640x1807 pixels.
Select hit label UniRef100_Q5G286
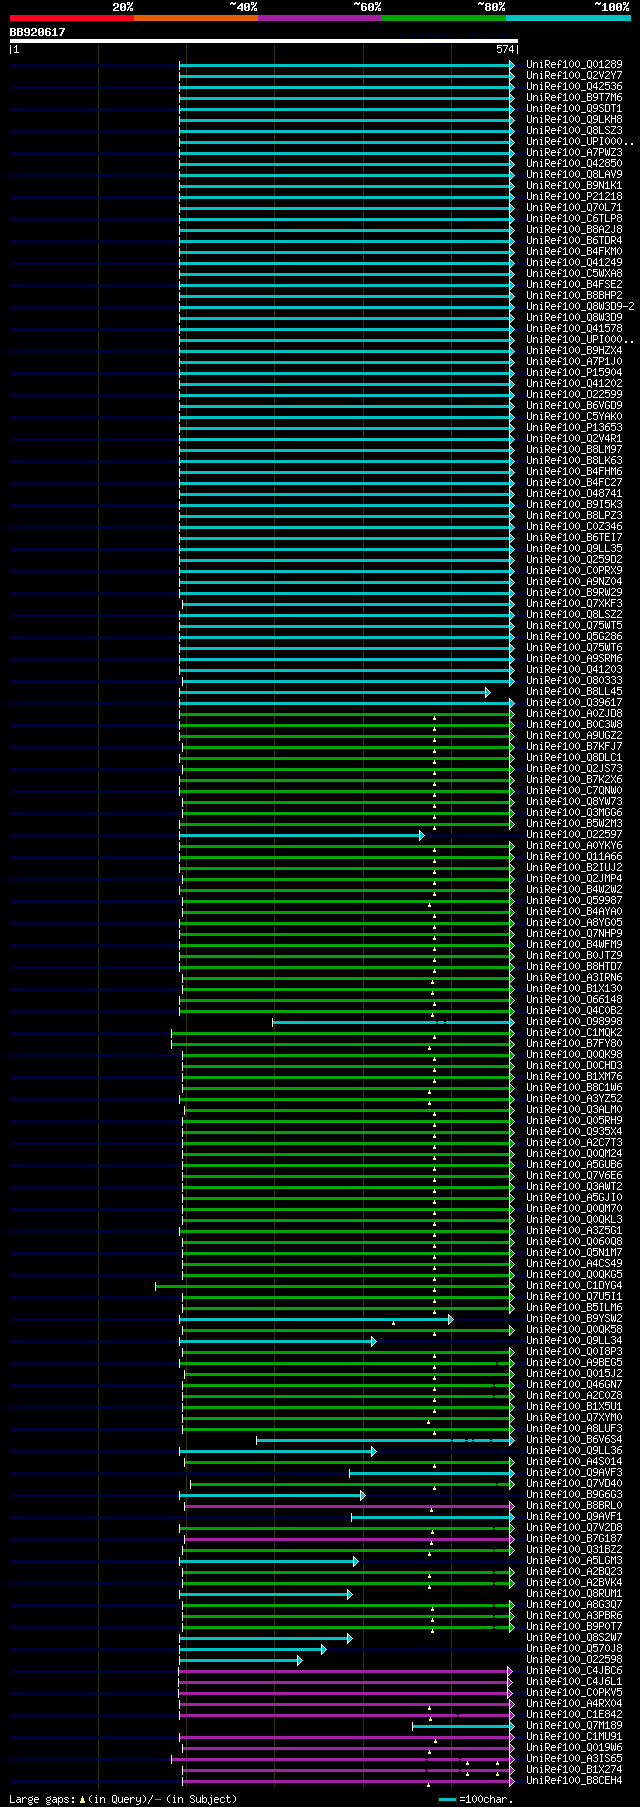click(x=574, y=637)
